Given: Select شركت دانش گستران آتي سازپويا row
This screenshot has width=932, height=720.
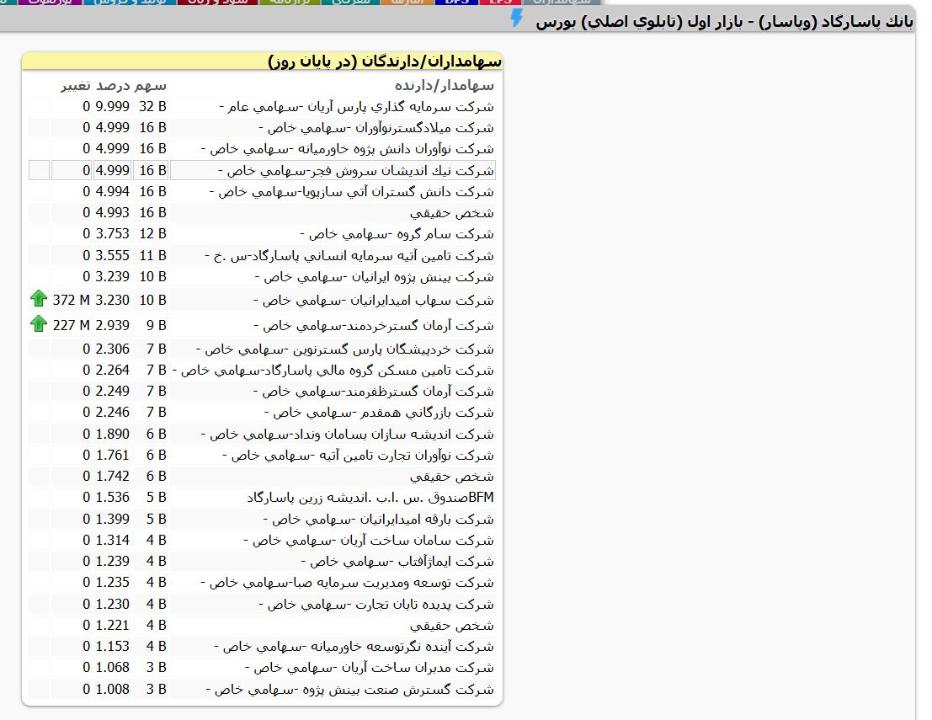Looking at the screenshot, I should coord(354,192).
